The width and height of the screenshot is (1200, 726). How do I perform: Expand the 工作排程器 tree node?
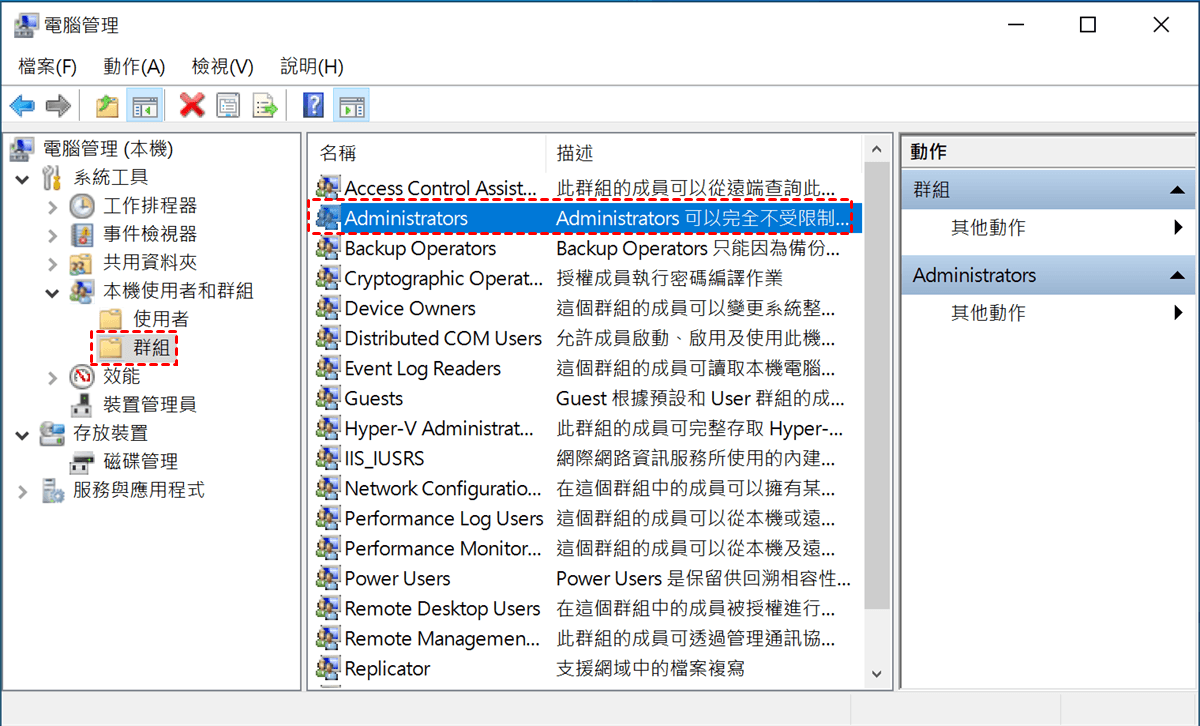(x=53, y=206)
